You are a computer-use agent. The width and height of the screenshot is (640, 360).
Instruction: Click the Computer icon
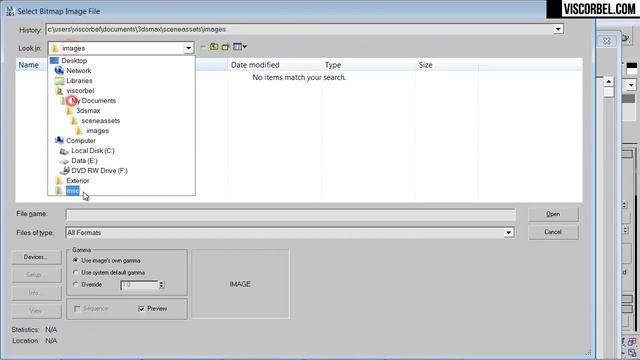(60, 140)
